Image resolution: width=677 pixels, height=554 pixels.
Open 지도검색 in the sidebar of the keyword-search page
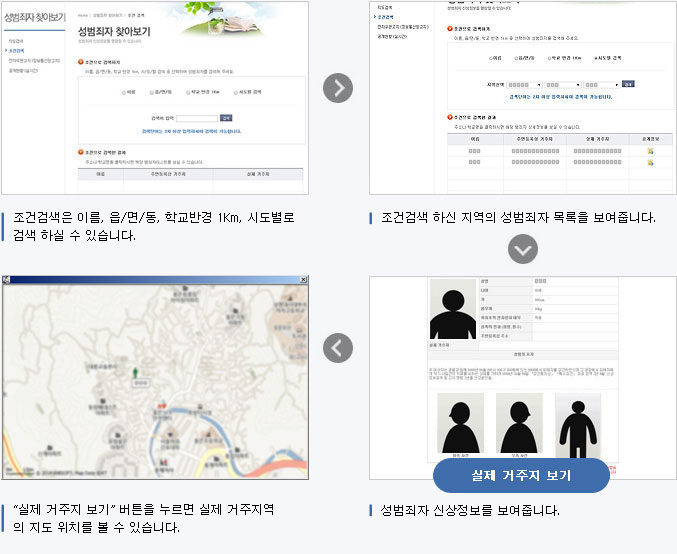(x=16, y=41)
